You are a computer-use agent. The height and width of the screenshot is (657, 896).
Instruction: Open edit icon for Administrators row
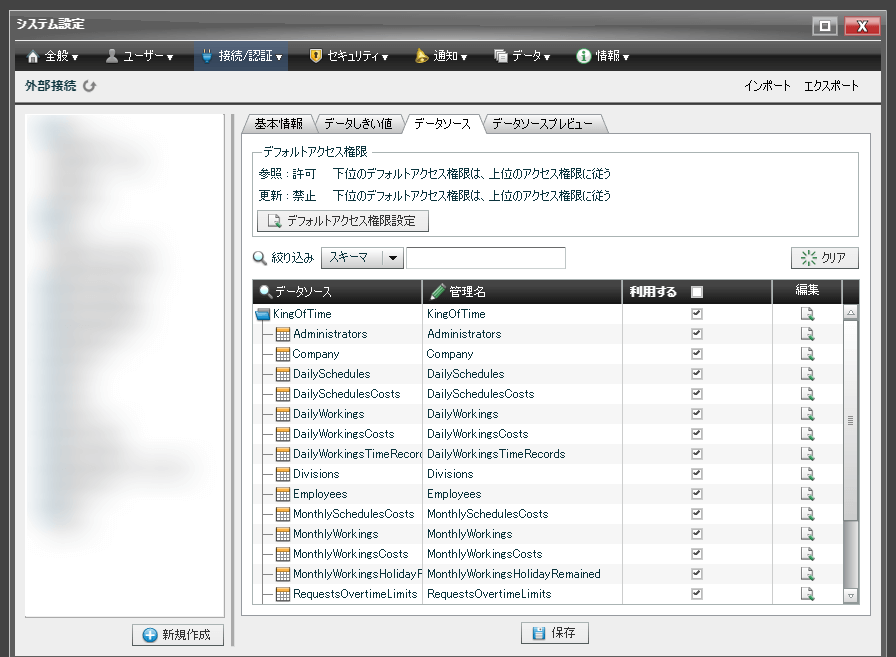[x=807, y=334]
